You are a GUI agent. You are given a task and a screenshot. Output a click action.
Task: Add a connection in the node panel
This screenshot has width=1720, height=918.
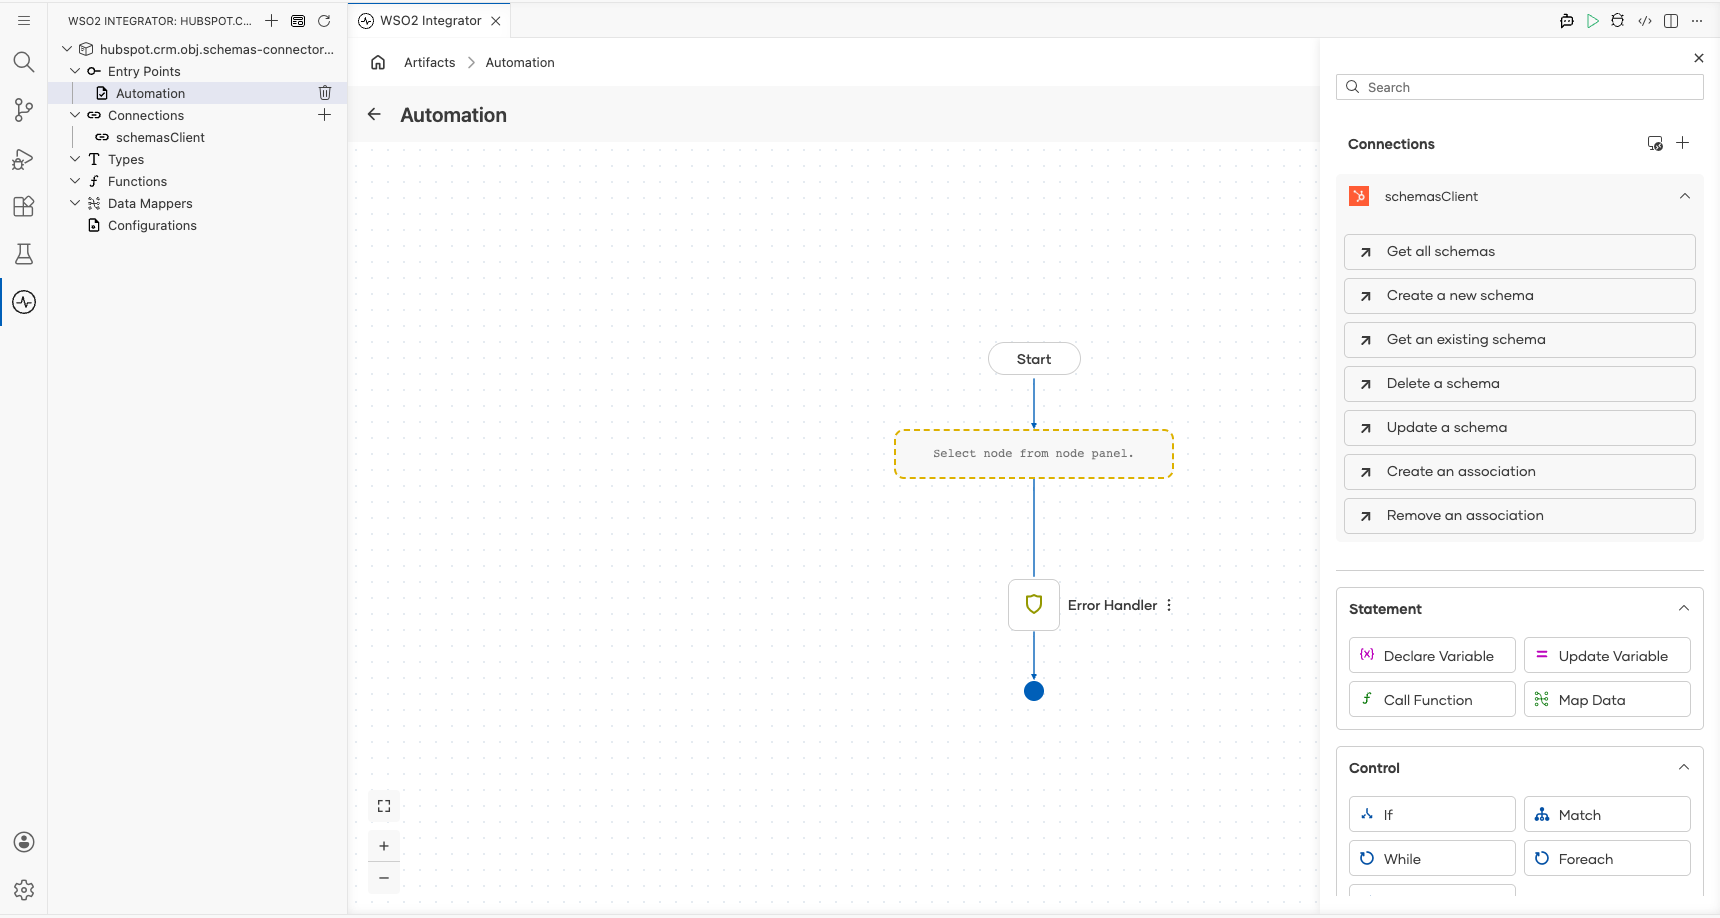1683,143
